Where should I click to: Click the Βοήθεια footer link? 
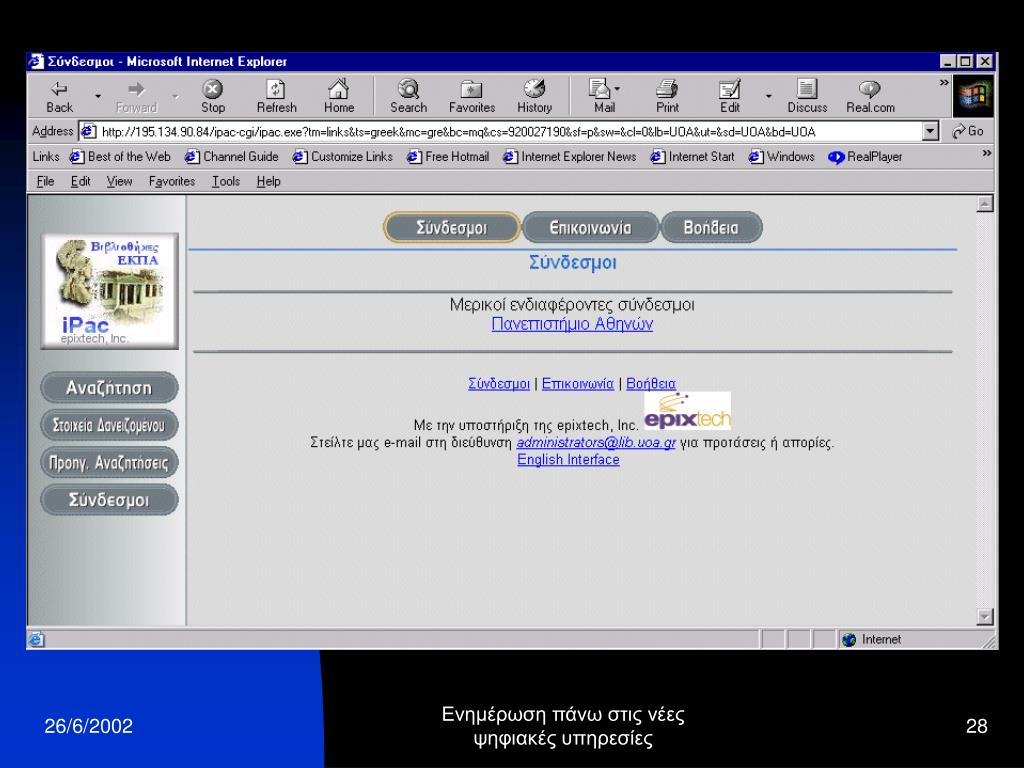pos(651,383)
